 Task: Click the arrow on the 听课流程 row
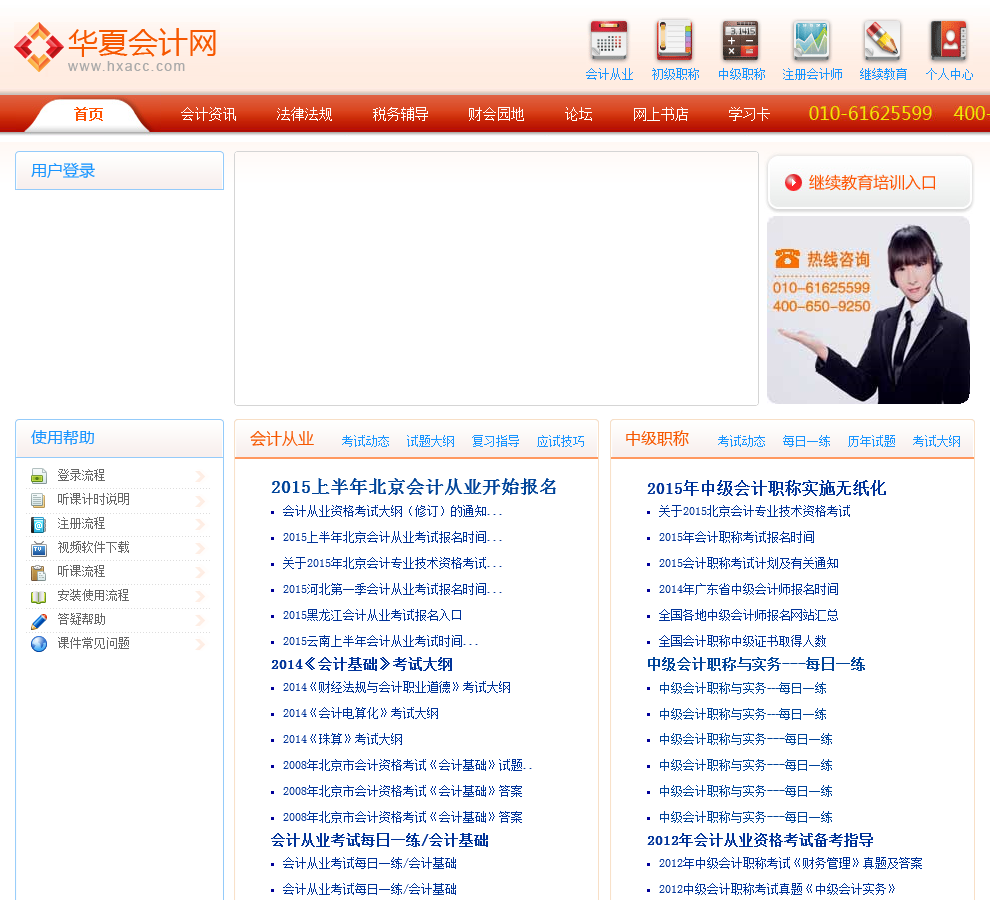click(x=200, y=572)
